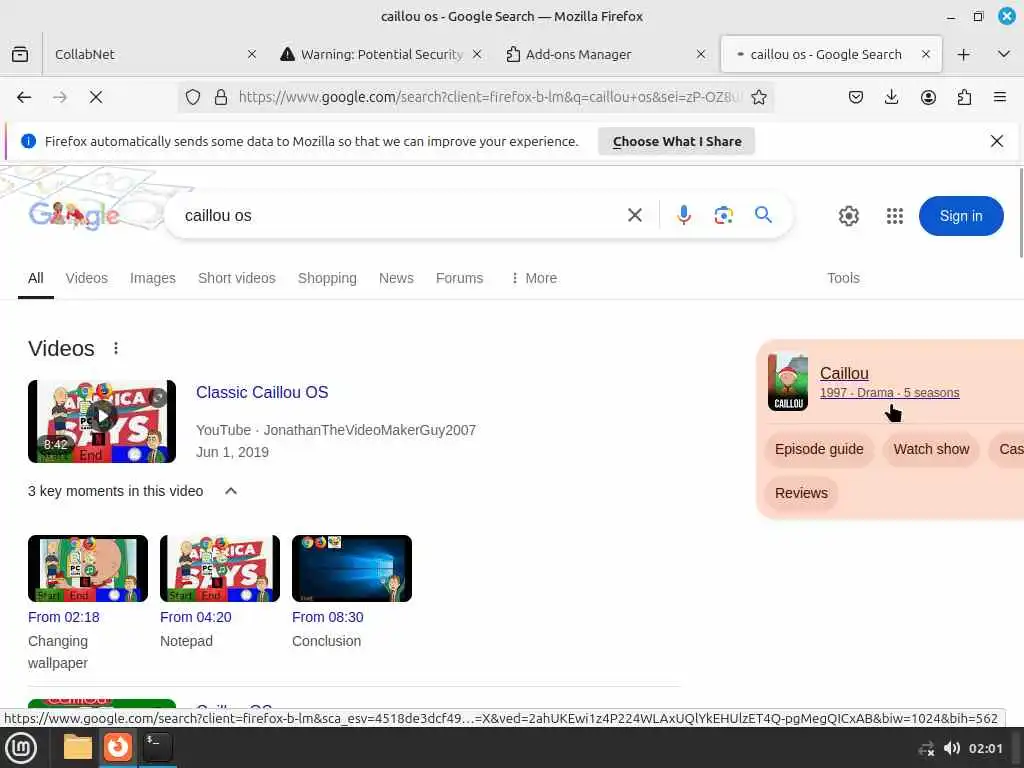
Task: Open the Firefox tab list view icon
Action: 20,54
